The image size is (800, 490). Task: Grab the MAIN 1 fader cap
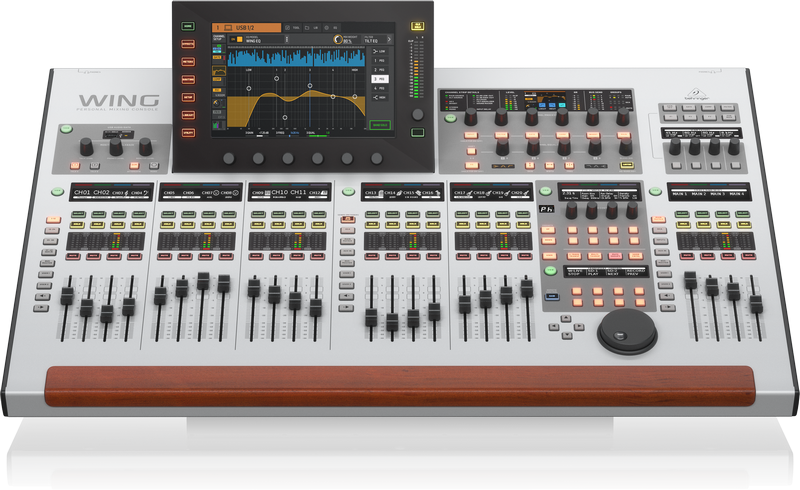[x=690, y=280]
